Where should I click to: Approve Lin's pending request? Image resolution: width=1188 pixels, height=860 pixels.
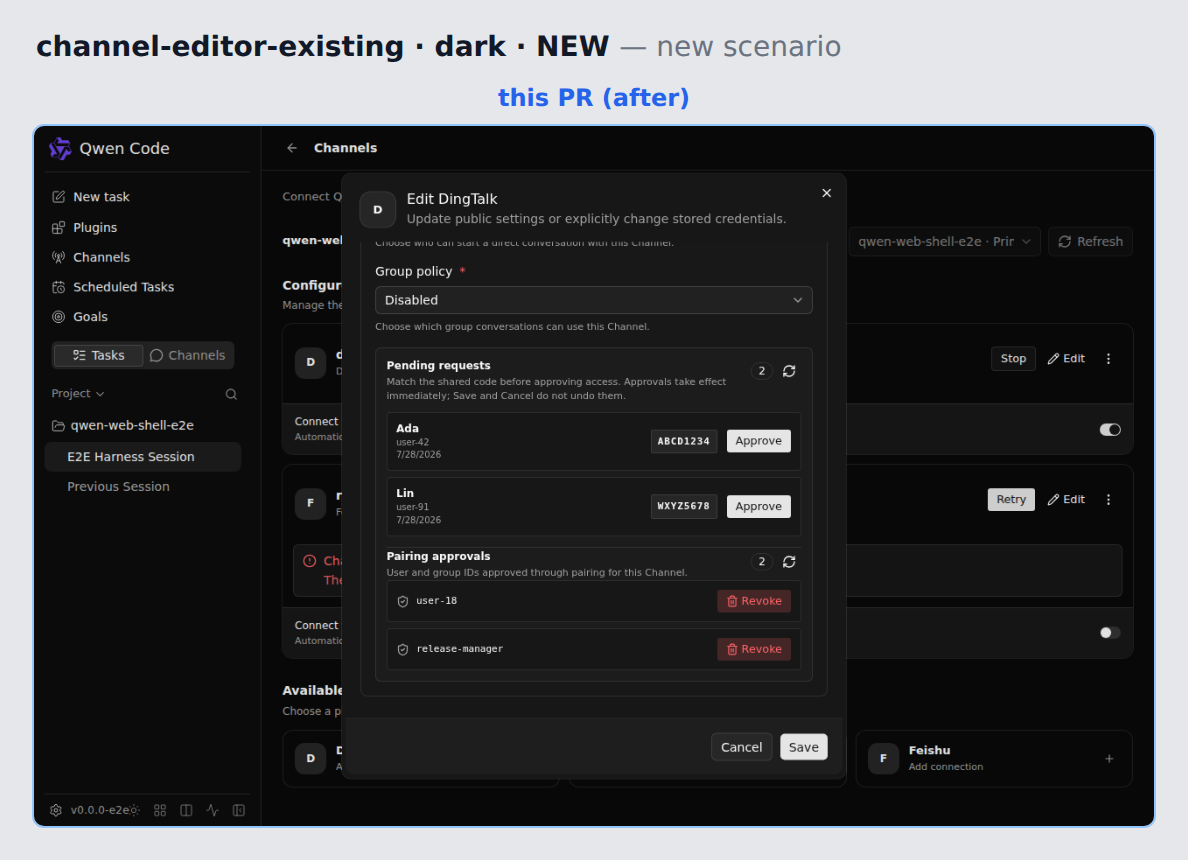click(x=758, y=506)
